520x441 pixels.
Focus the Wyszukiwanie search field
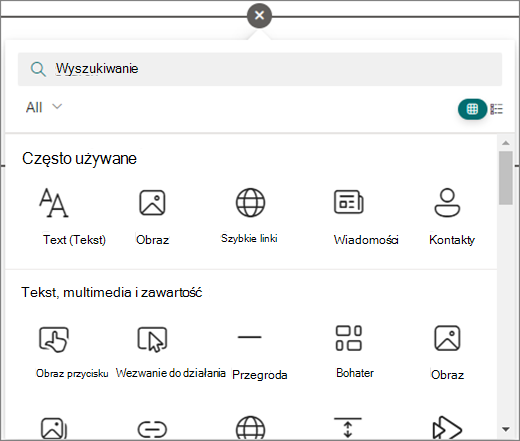click(x=260, y=69)
